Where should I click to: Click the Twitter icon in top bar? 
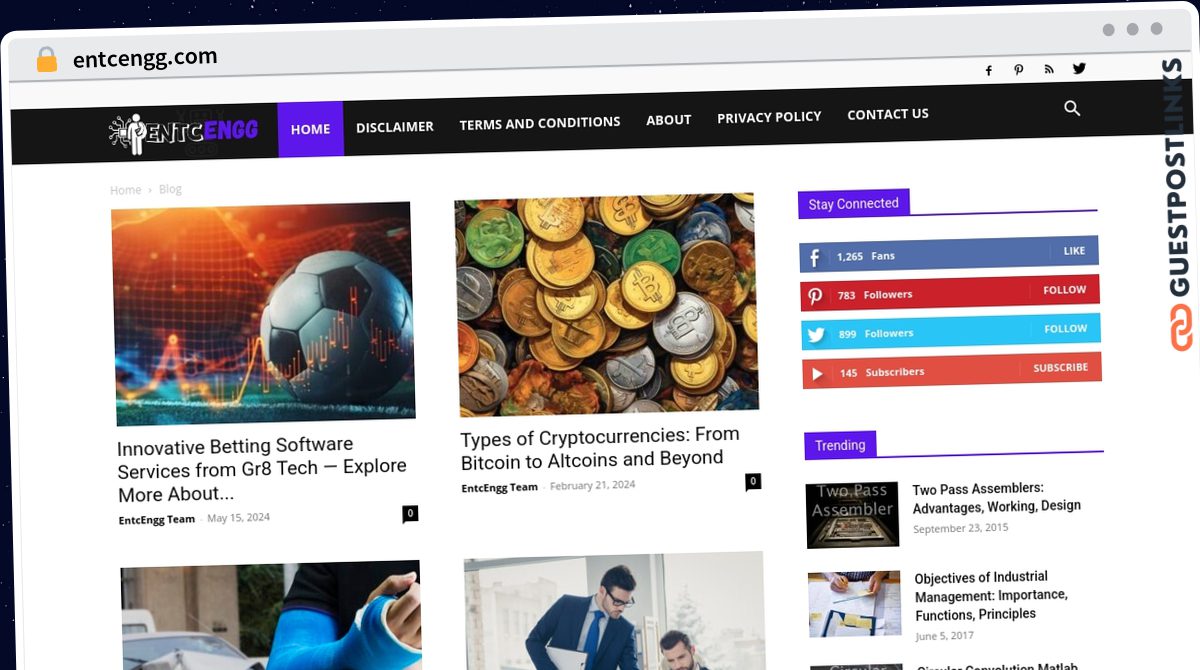pyautogui.click(x=1079, y=68)
